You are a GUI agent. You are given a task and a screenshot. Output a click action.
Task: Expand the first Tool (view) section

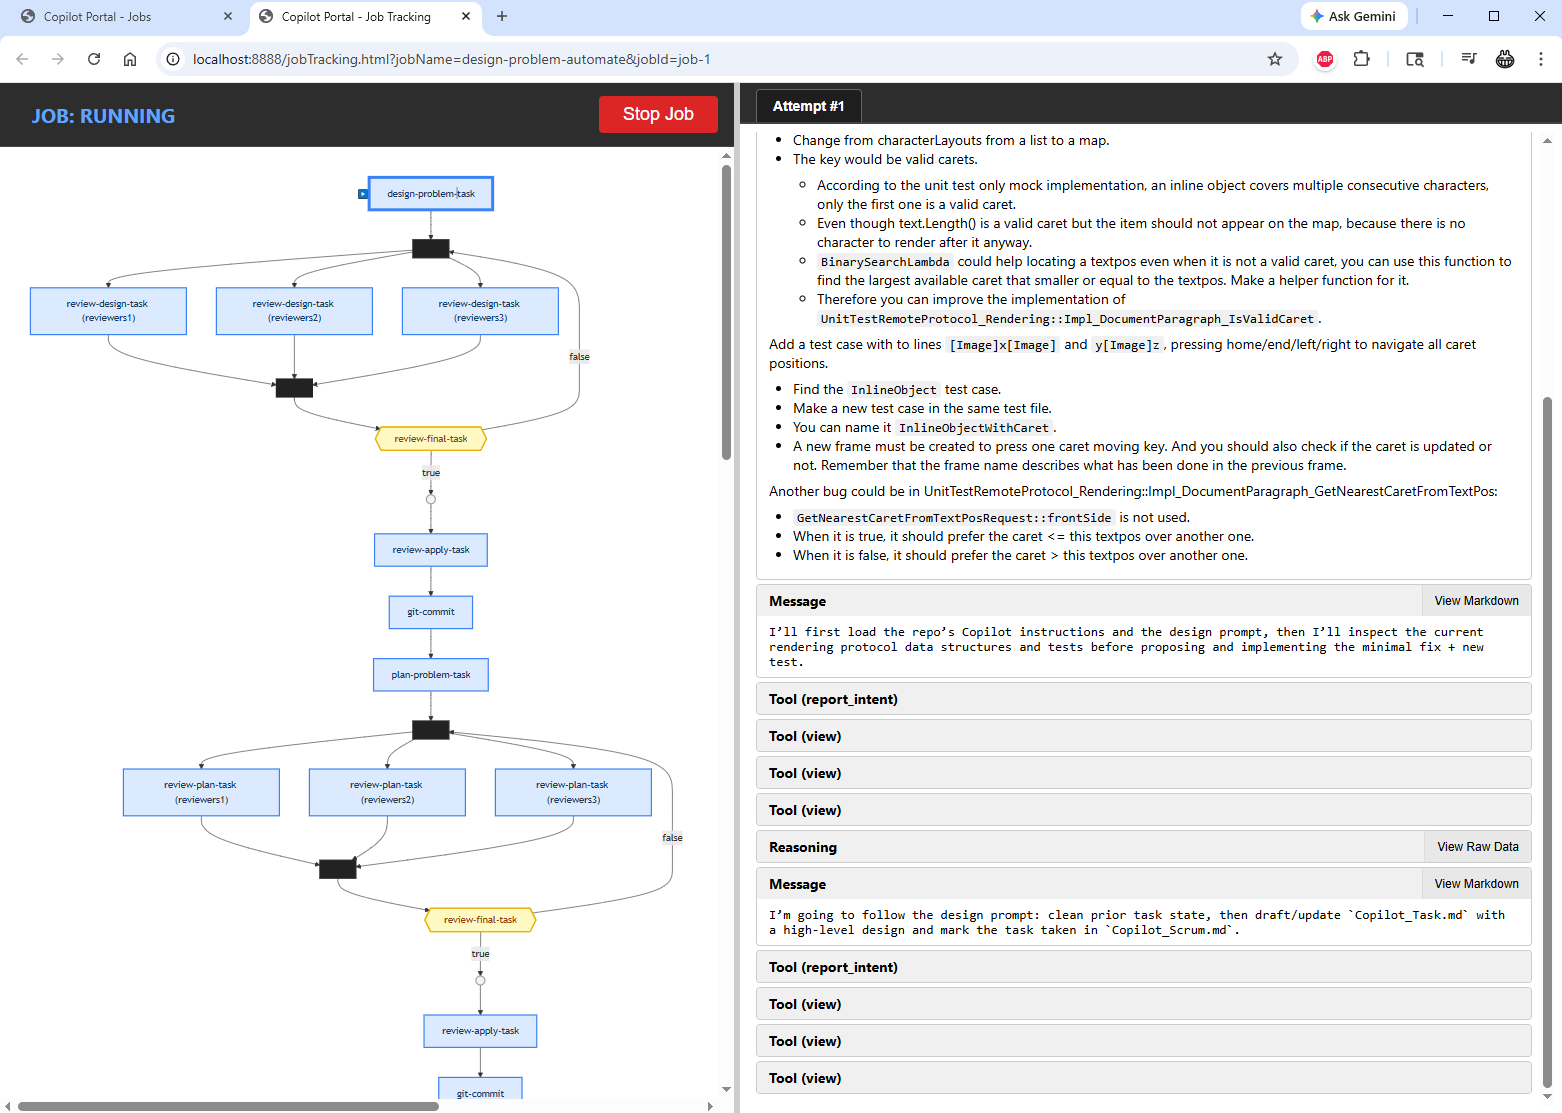[1143, 736]
